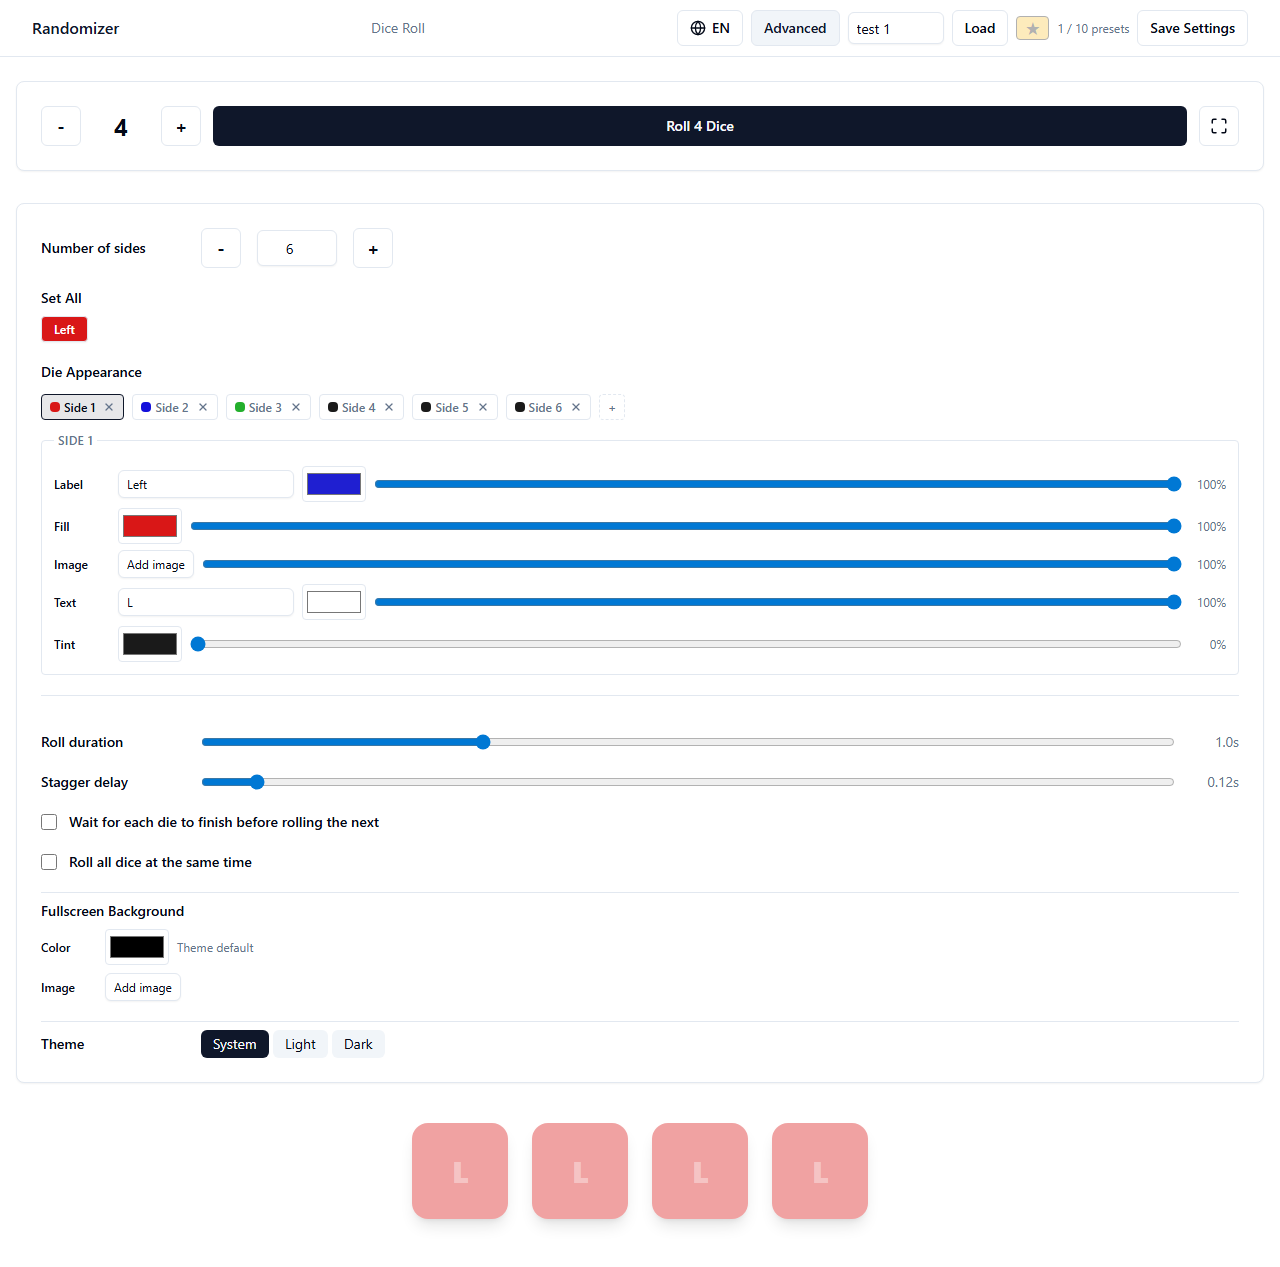Click the Save Settings button
Image resolution: width=1280 pixels, height=1267 pixels.
click(x=1192, y=28)
